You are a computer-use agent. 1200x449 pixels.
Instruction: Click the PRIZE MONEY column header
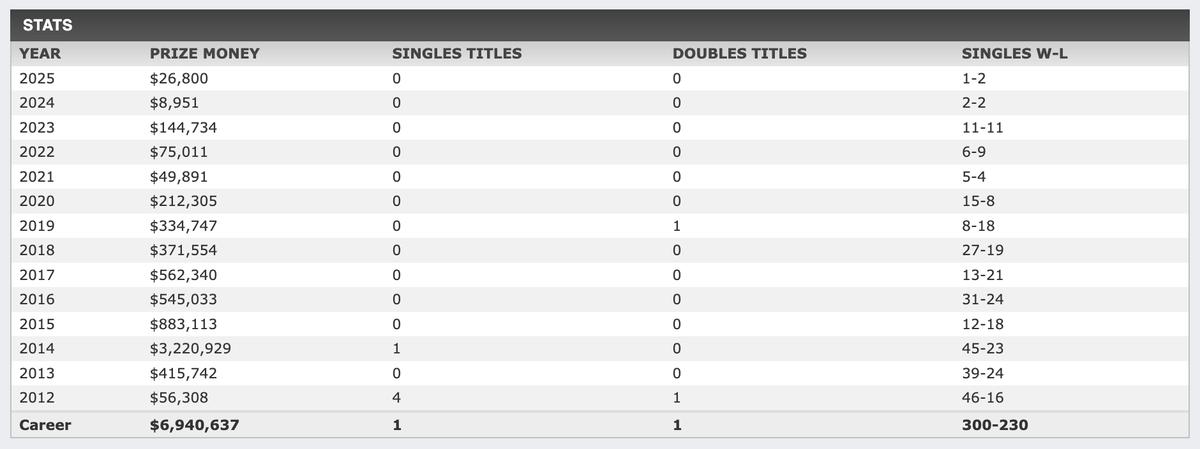click(x=204, y=54)
